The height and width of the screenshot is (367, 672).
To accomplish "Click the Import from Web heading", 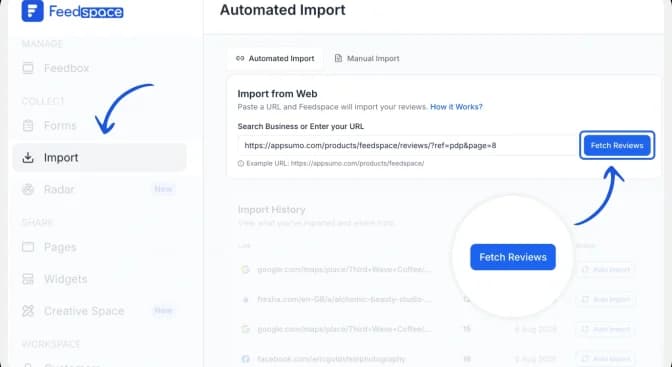I will click(x=277, y=93).
